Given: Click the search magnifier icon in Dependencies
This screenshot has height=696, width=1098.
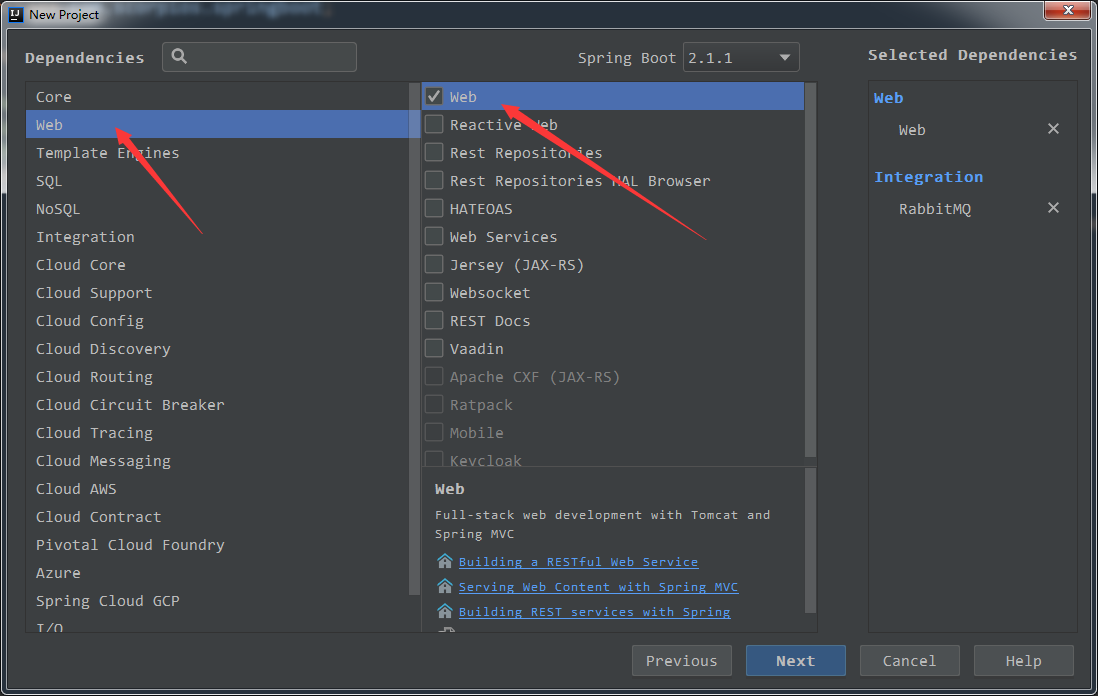Looking at the screenshot, I should tap(179, 57).
